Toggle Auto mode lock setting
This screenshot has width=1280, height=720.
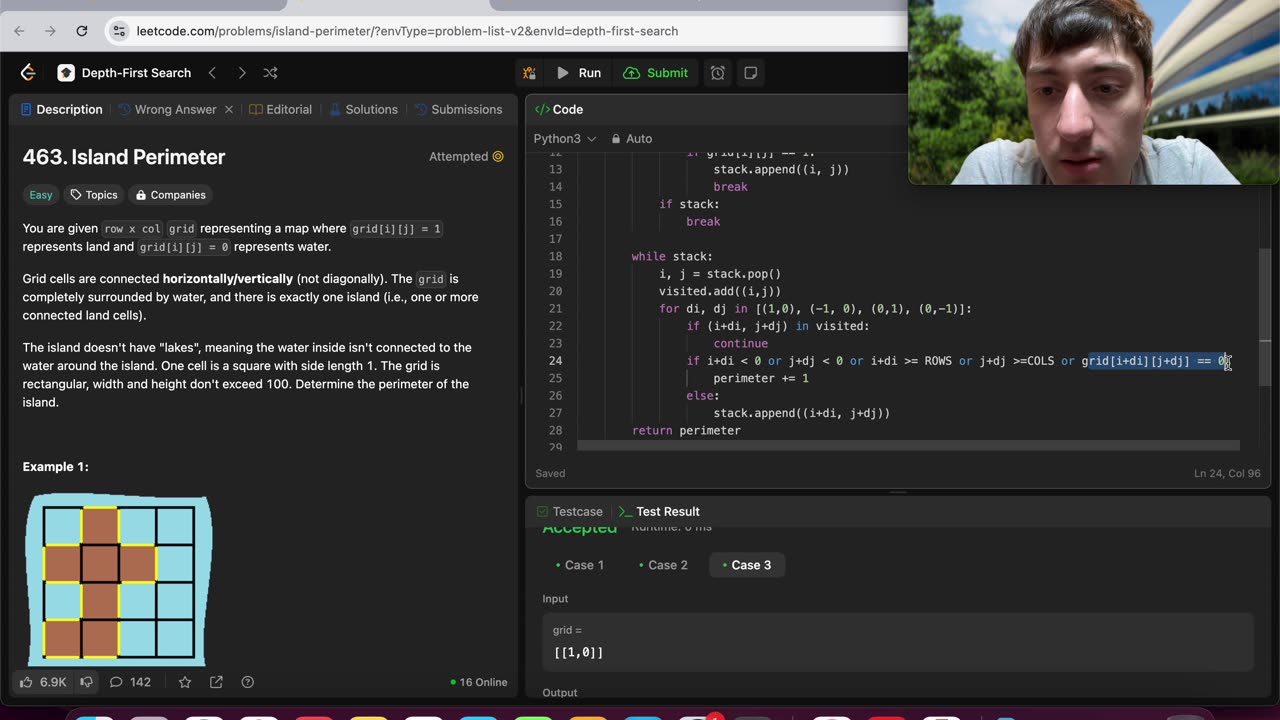(631, 139)
